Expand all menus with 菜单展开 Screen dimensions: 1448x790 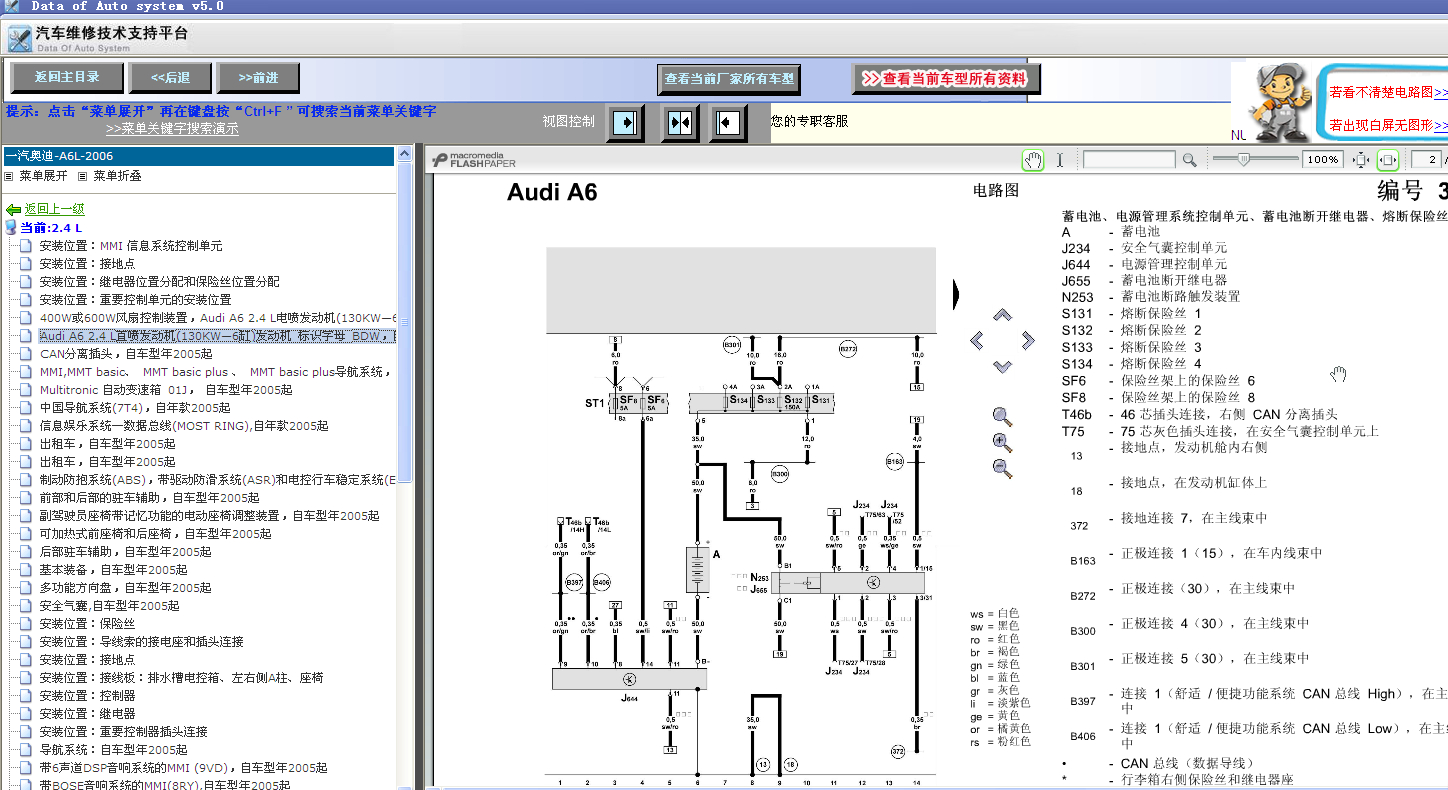click(43, 176)
